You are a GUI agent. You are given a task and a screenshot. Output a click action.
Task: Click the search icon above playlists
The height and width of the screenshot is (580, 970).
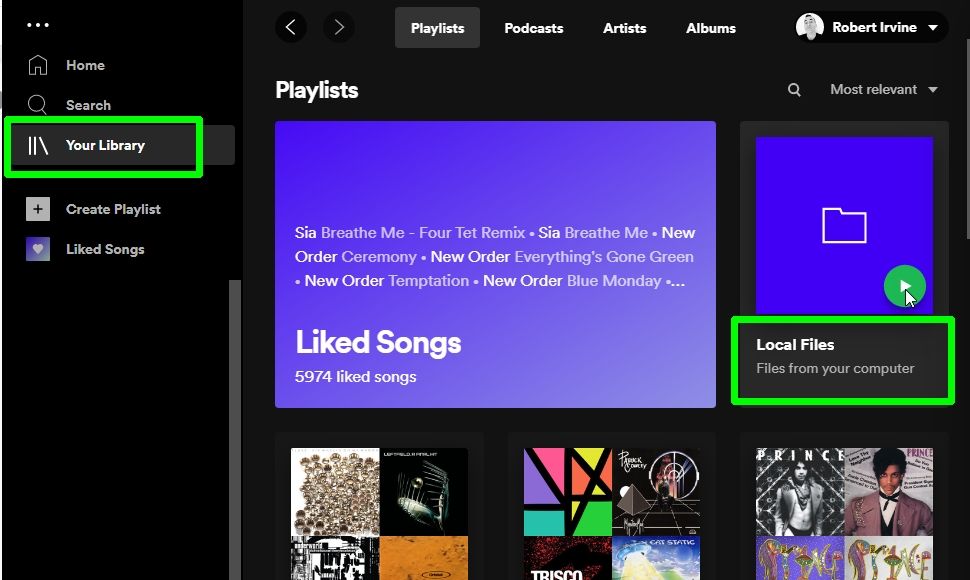click(794, 89)
